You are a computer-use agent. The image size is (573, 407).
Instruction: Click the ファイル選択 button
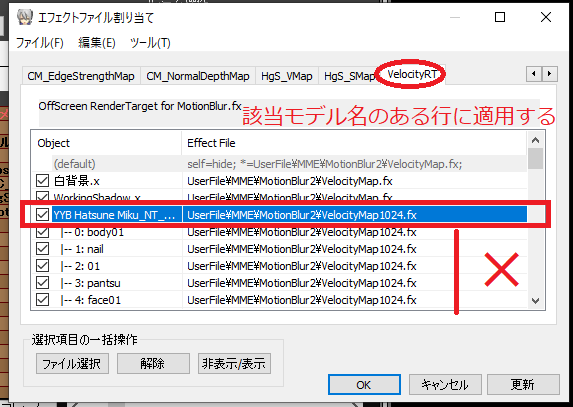click(x=72, y=364)
